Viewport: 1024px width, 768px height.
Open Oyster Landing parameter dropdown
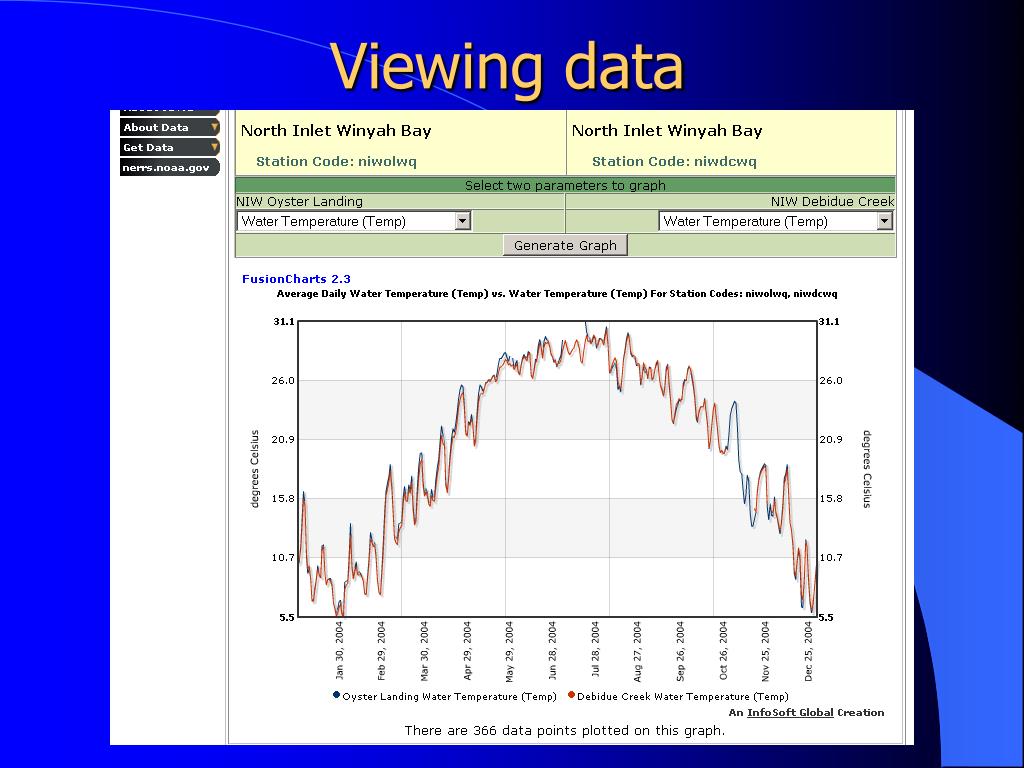coord(354,221)
